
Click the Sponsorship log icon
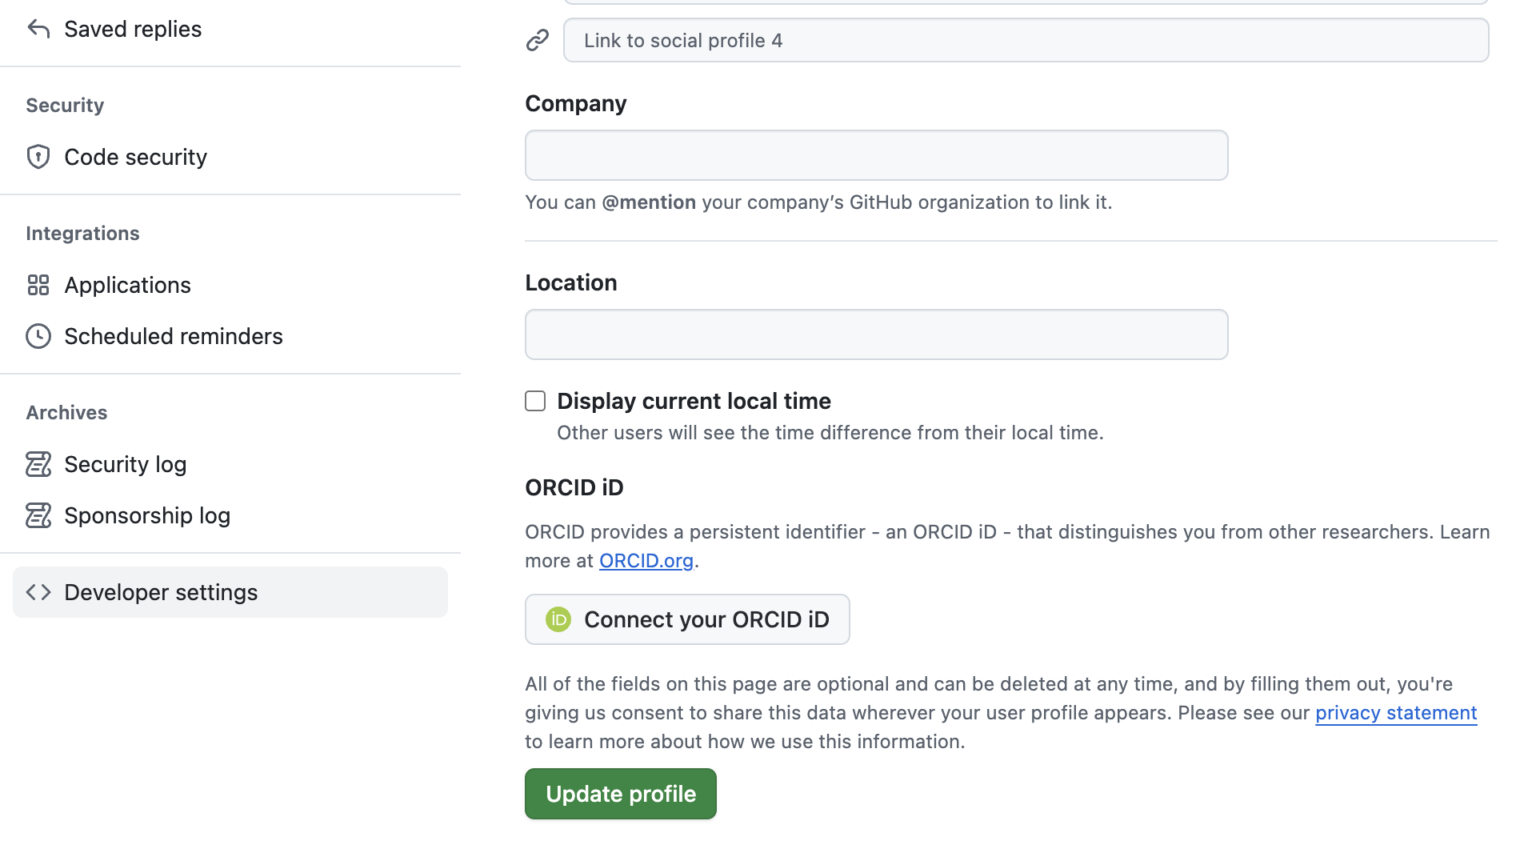click(38, 515)
